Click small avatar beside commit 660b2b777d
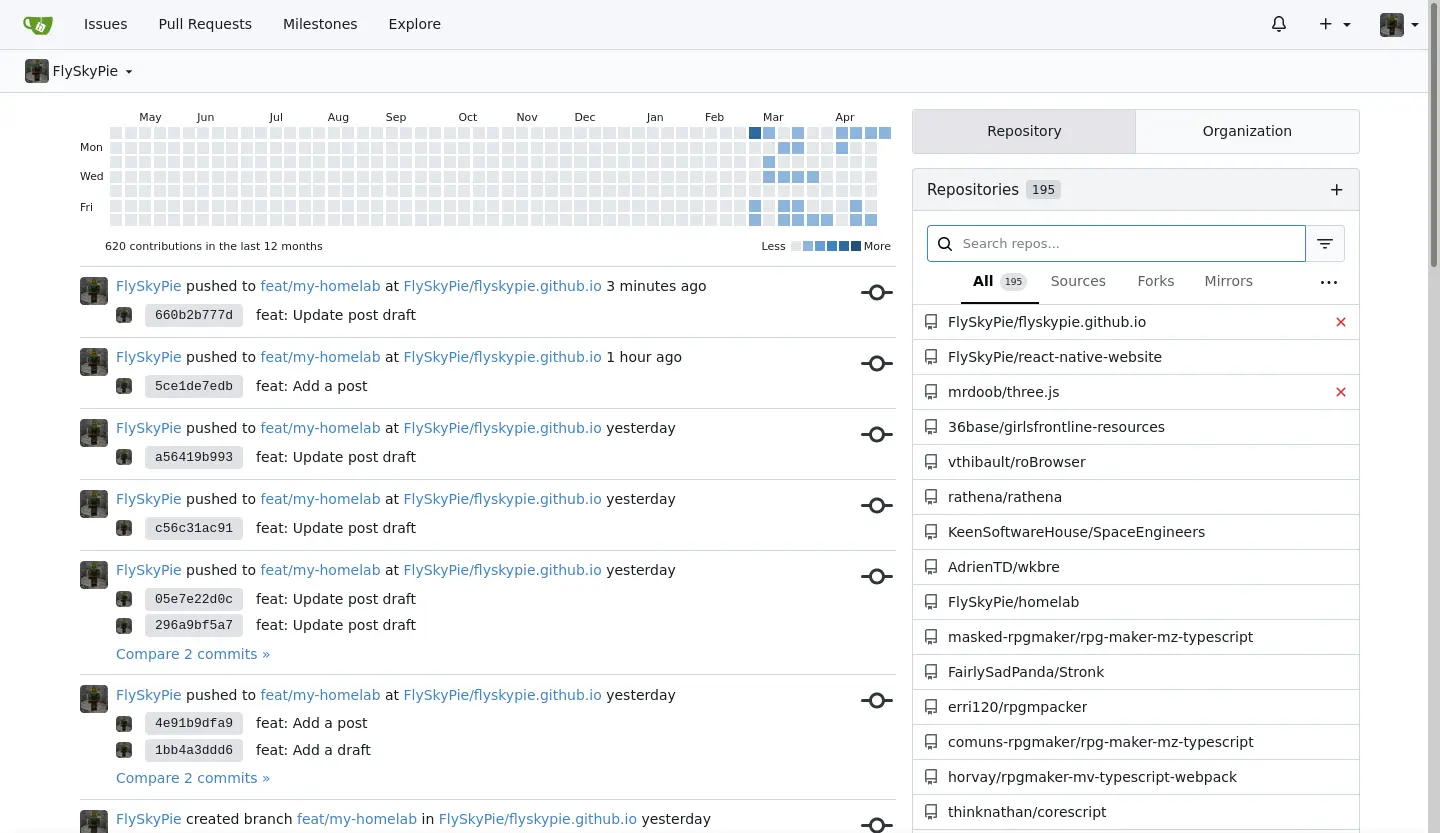This screenshot has width=1440, height=833. tap(124, 315)
